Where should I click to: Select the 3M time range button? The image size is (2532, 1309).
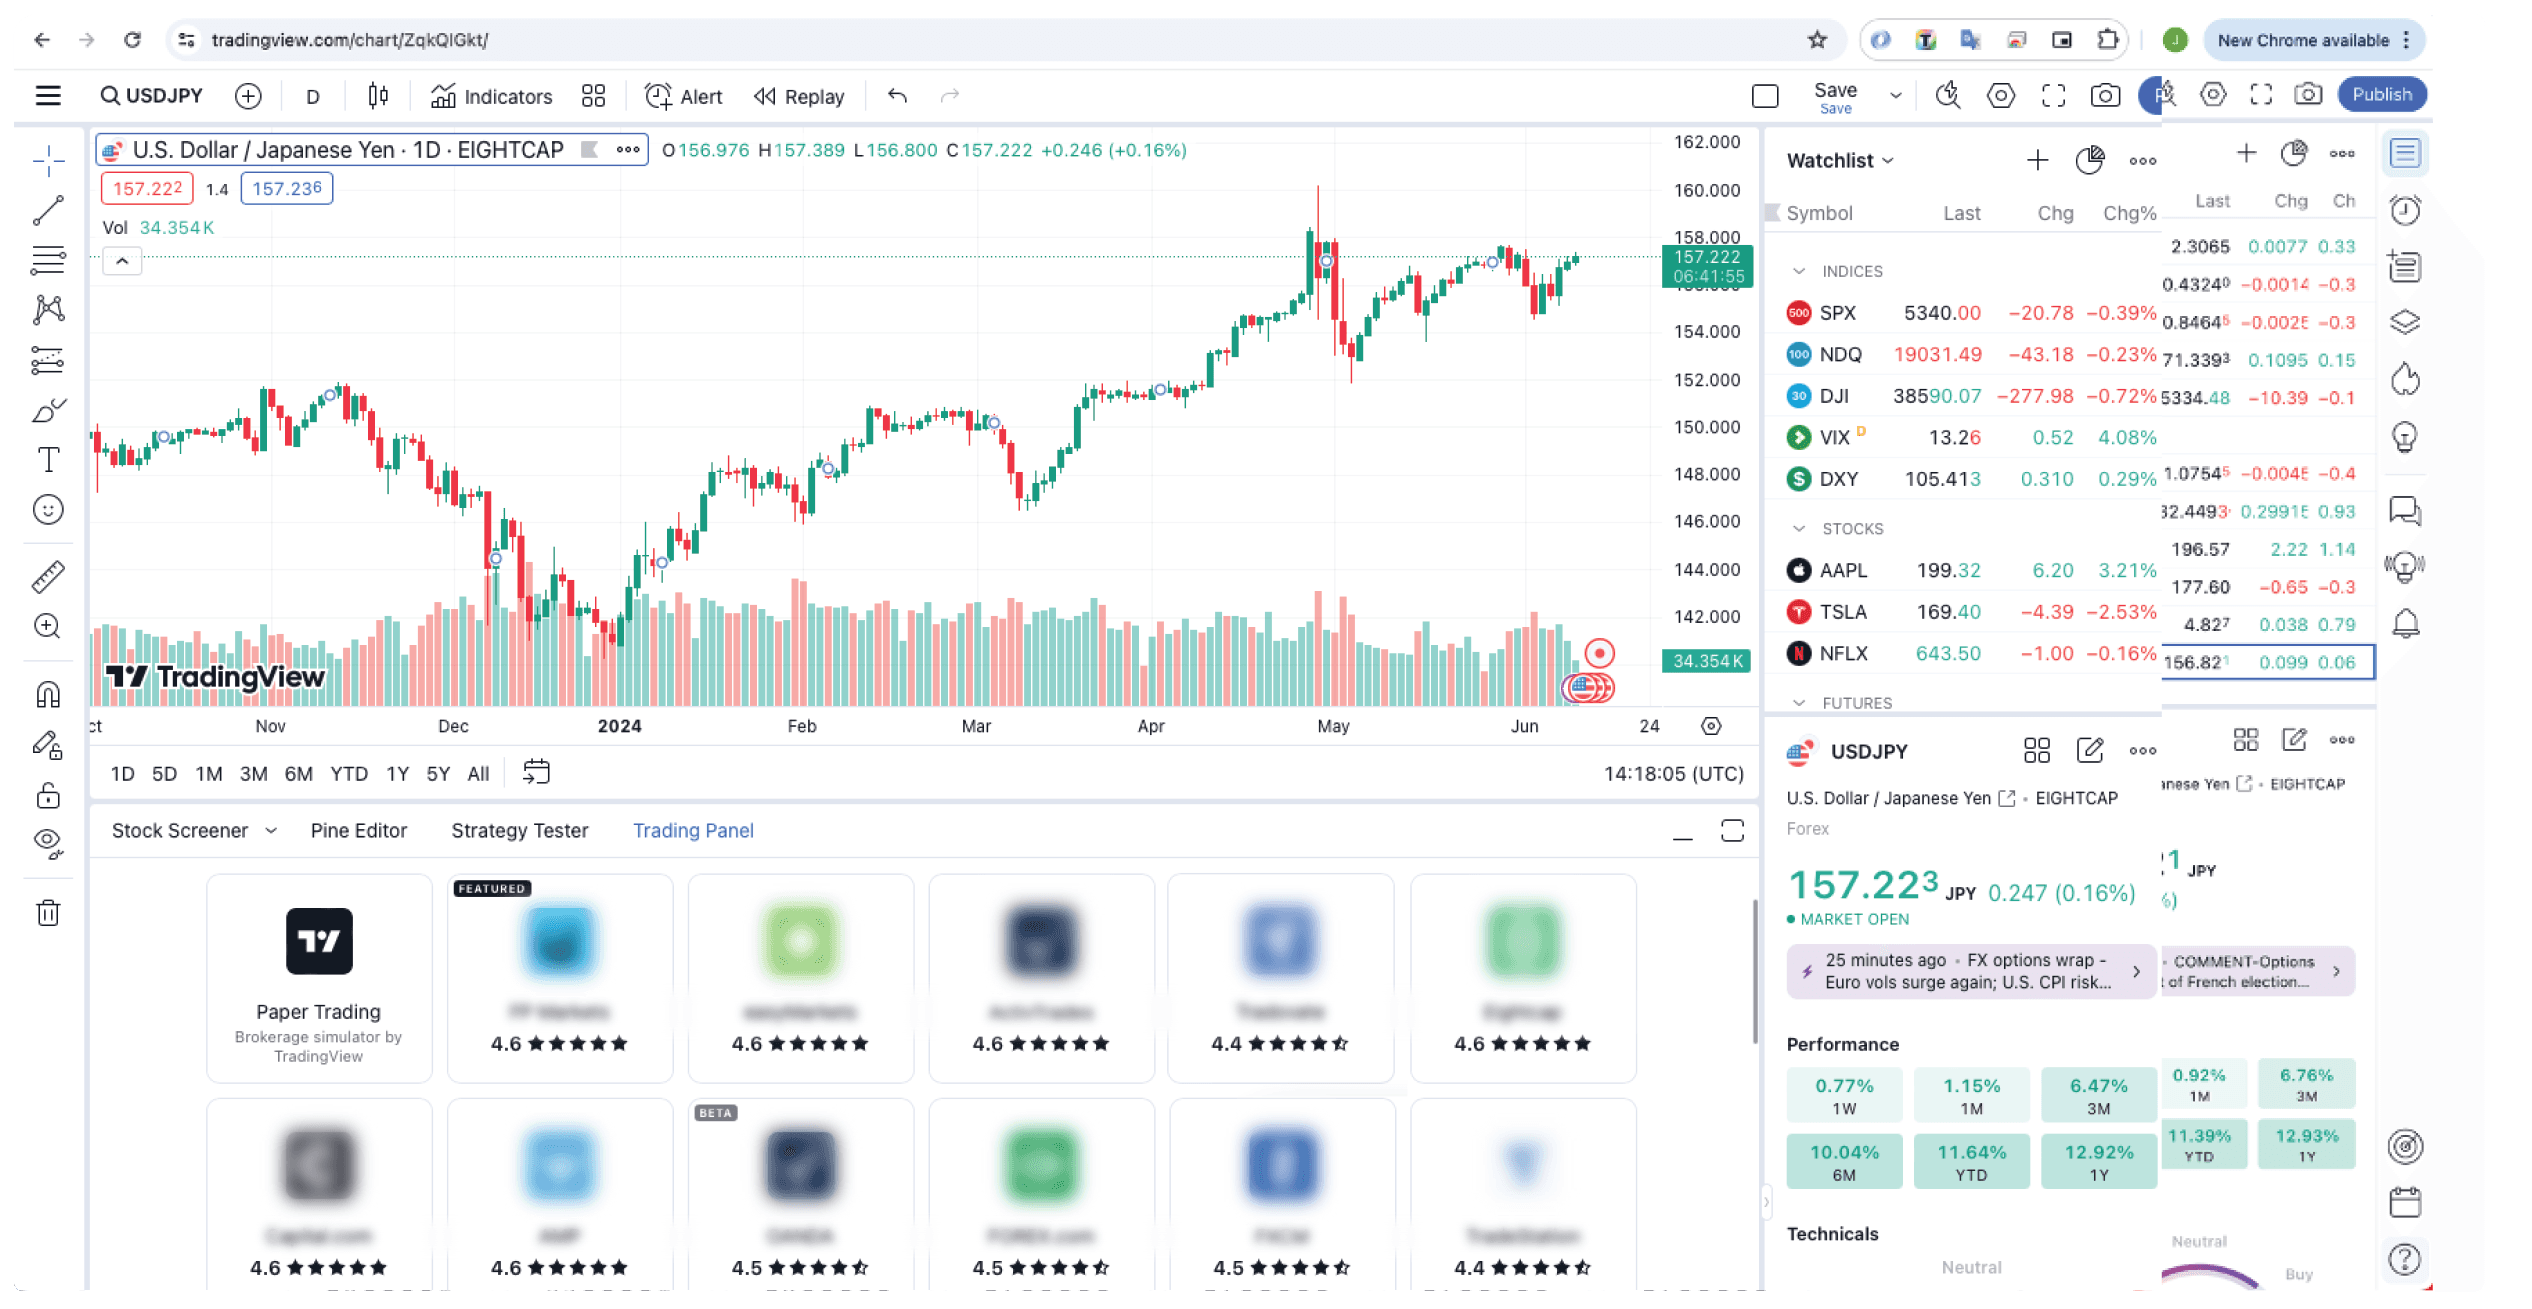(253, 774)
